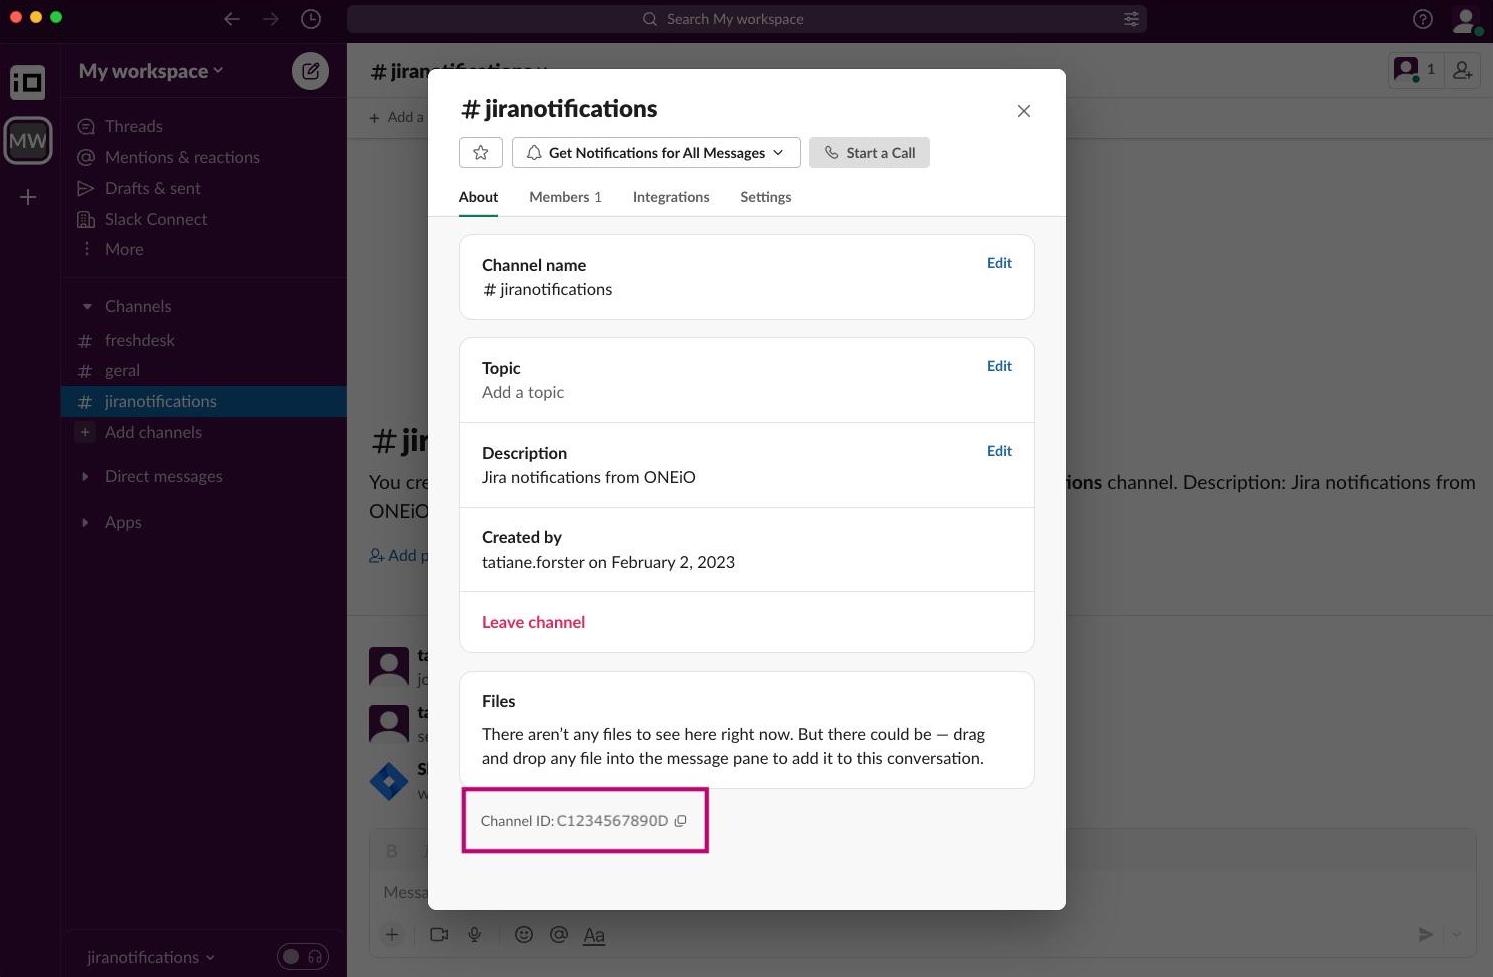Close the channel details dialog
The width and height of the screenshot is (1493, 977).
(1023, 111)
